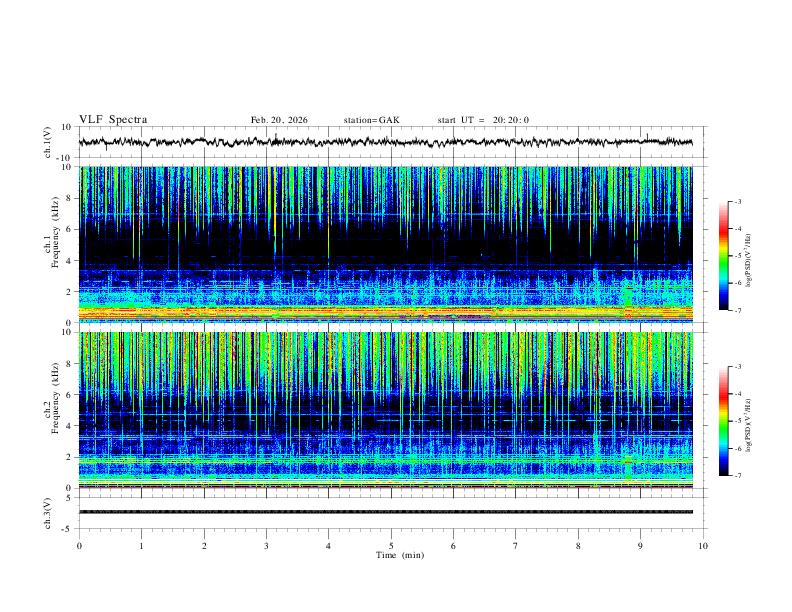Click the '-5' tick on ch.1 colorbar
Image resolution: width=792 pixels, height=612 pixels.
(738, 256)
